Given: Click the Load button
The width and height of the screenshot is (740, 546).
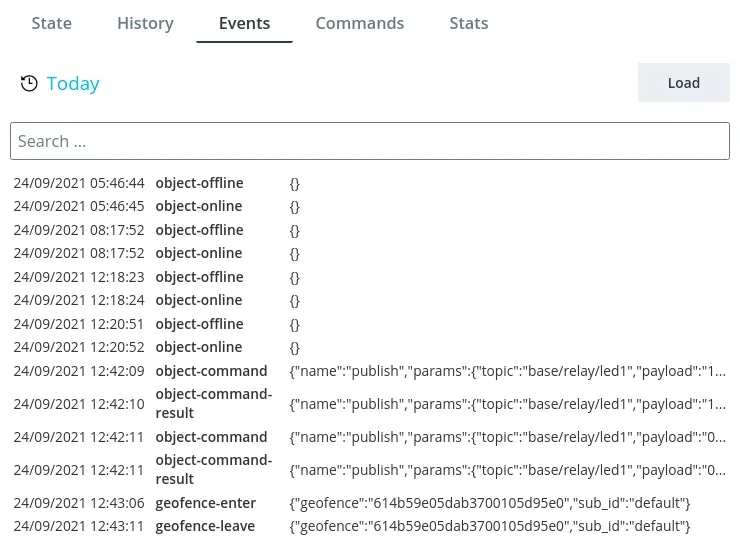Looking at the screenshot, I should click(683, 83).
